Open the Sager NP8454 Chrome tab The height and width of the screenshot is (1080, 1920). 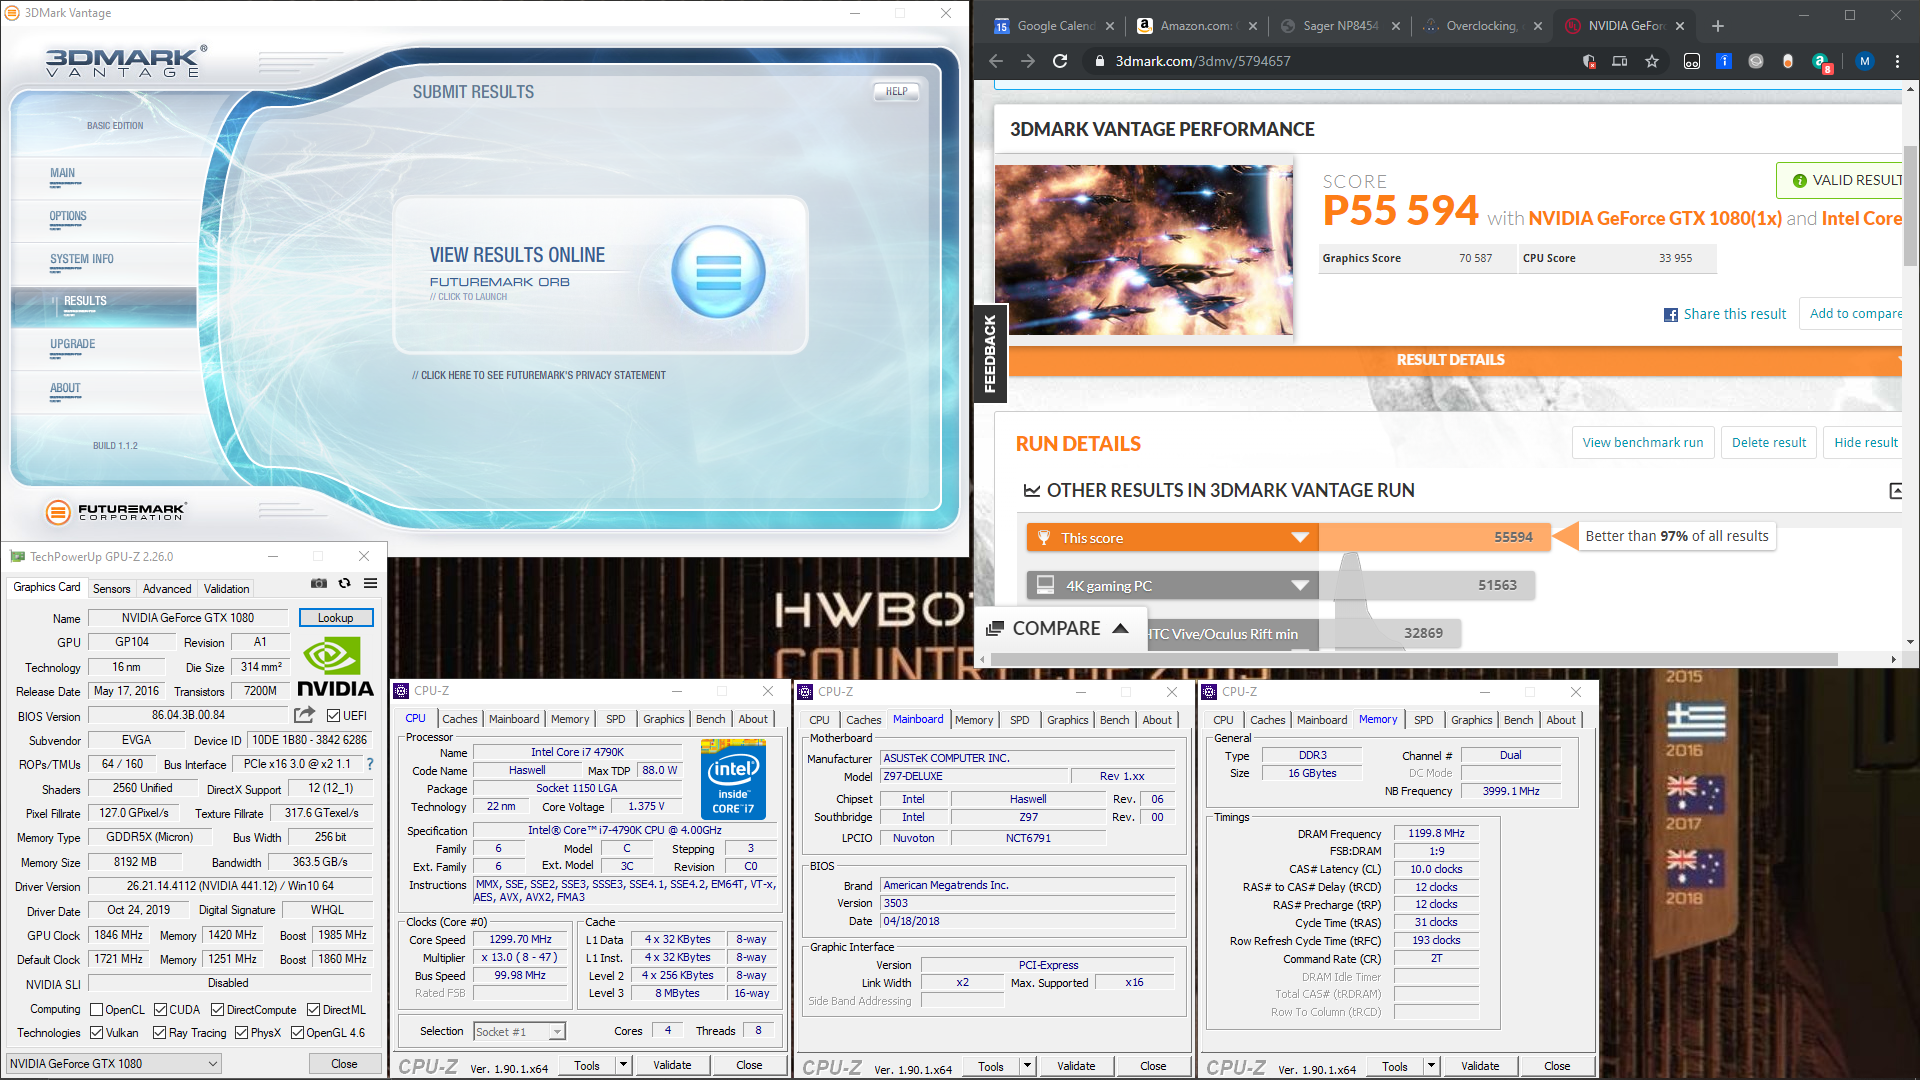1340,26
